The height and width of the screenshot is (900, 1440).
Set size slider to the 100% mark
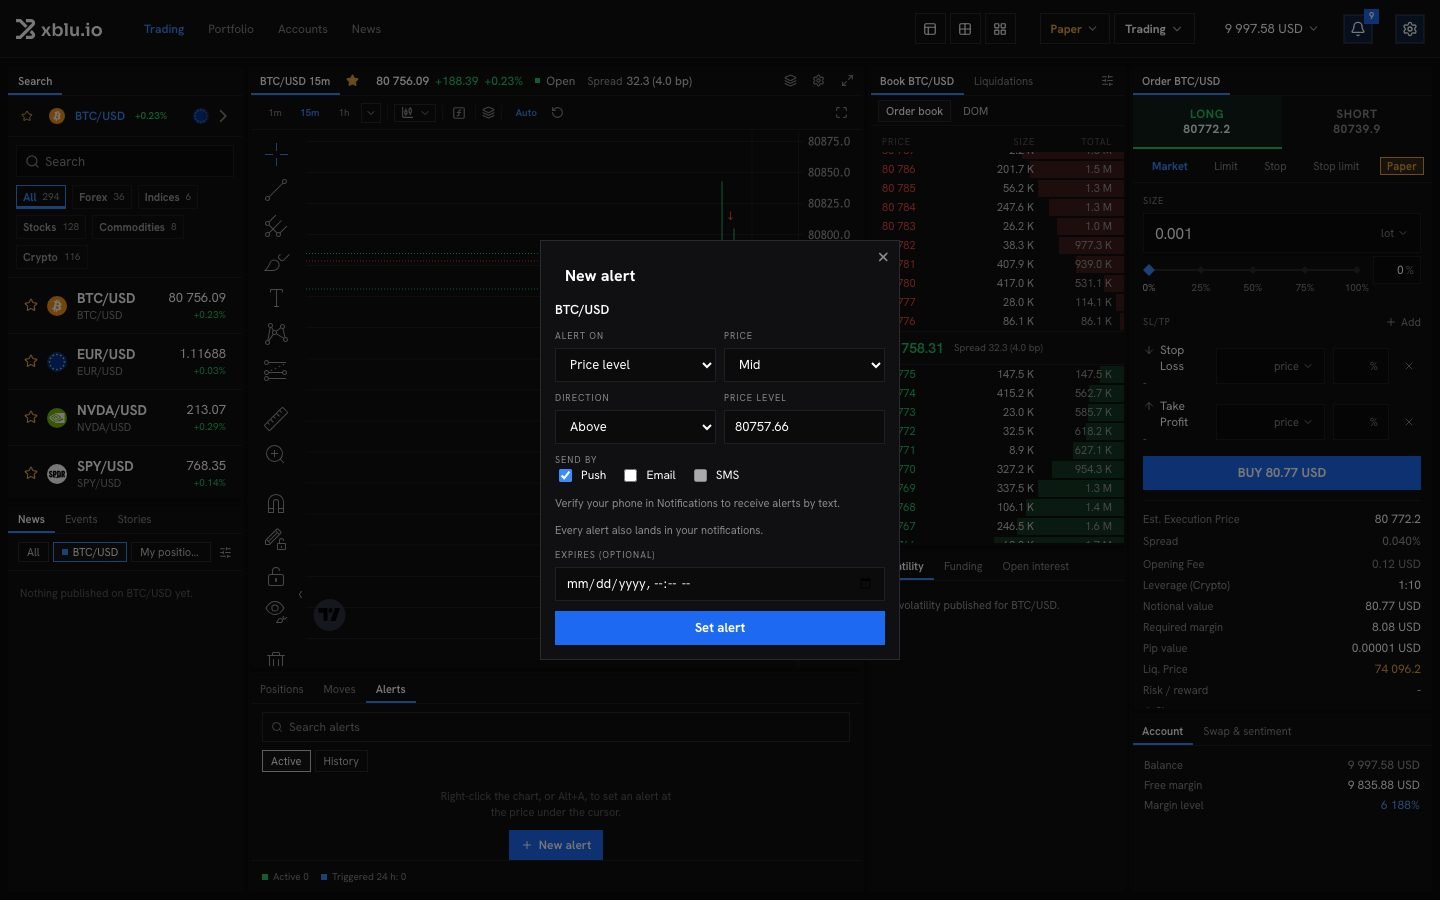1357,270
